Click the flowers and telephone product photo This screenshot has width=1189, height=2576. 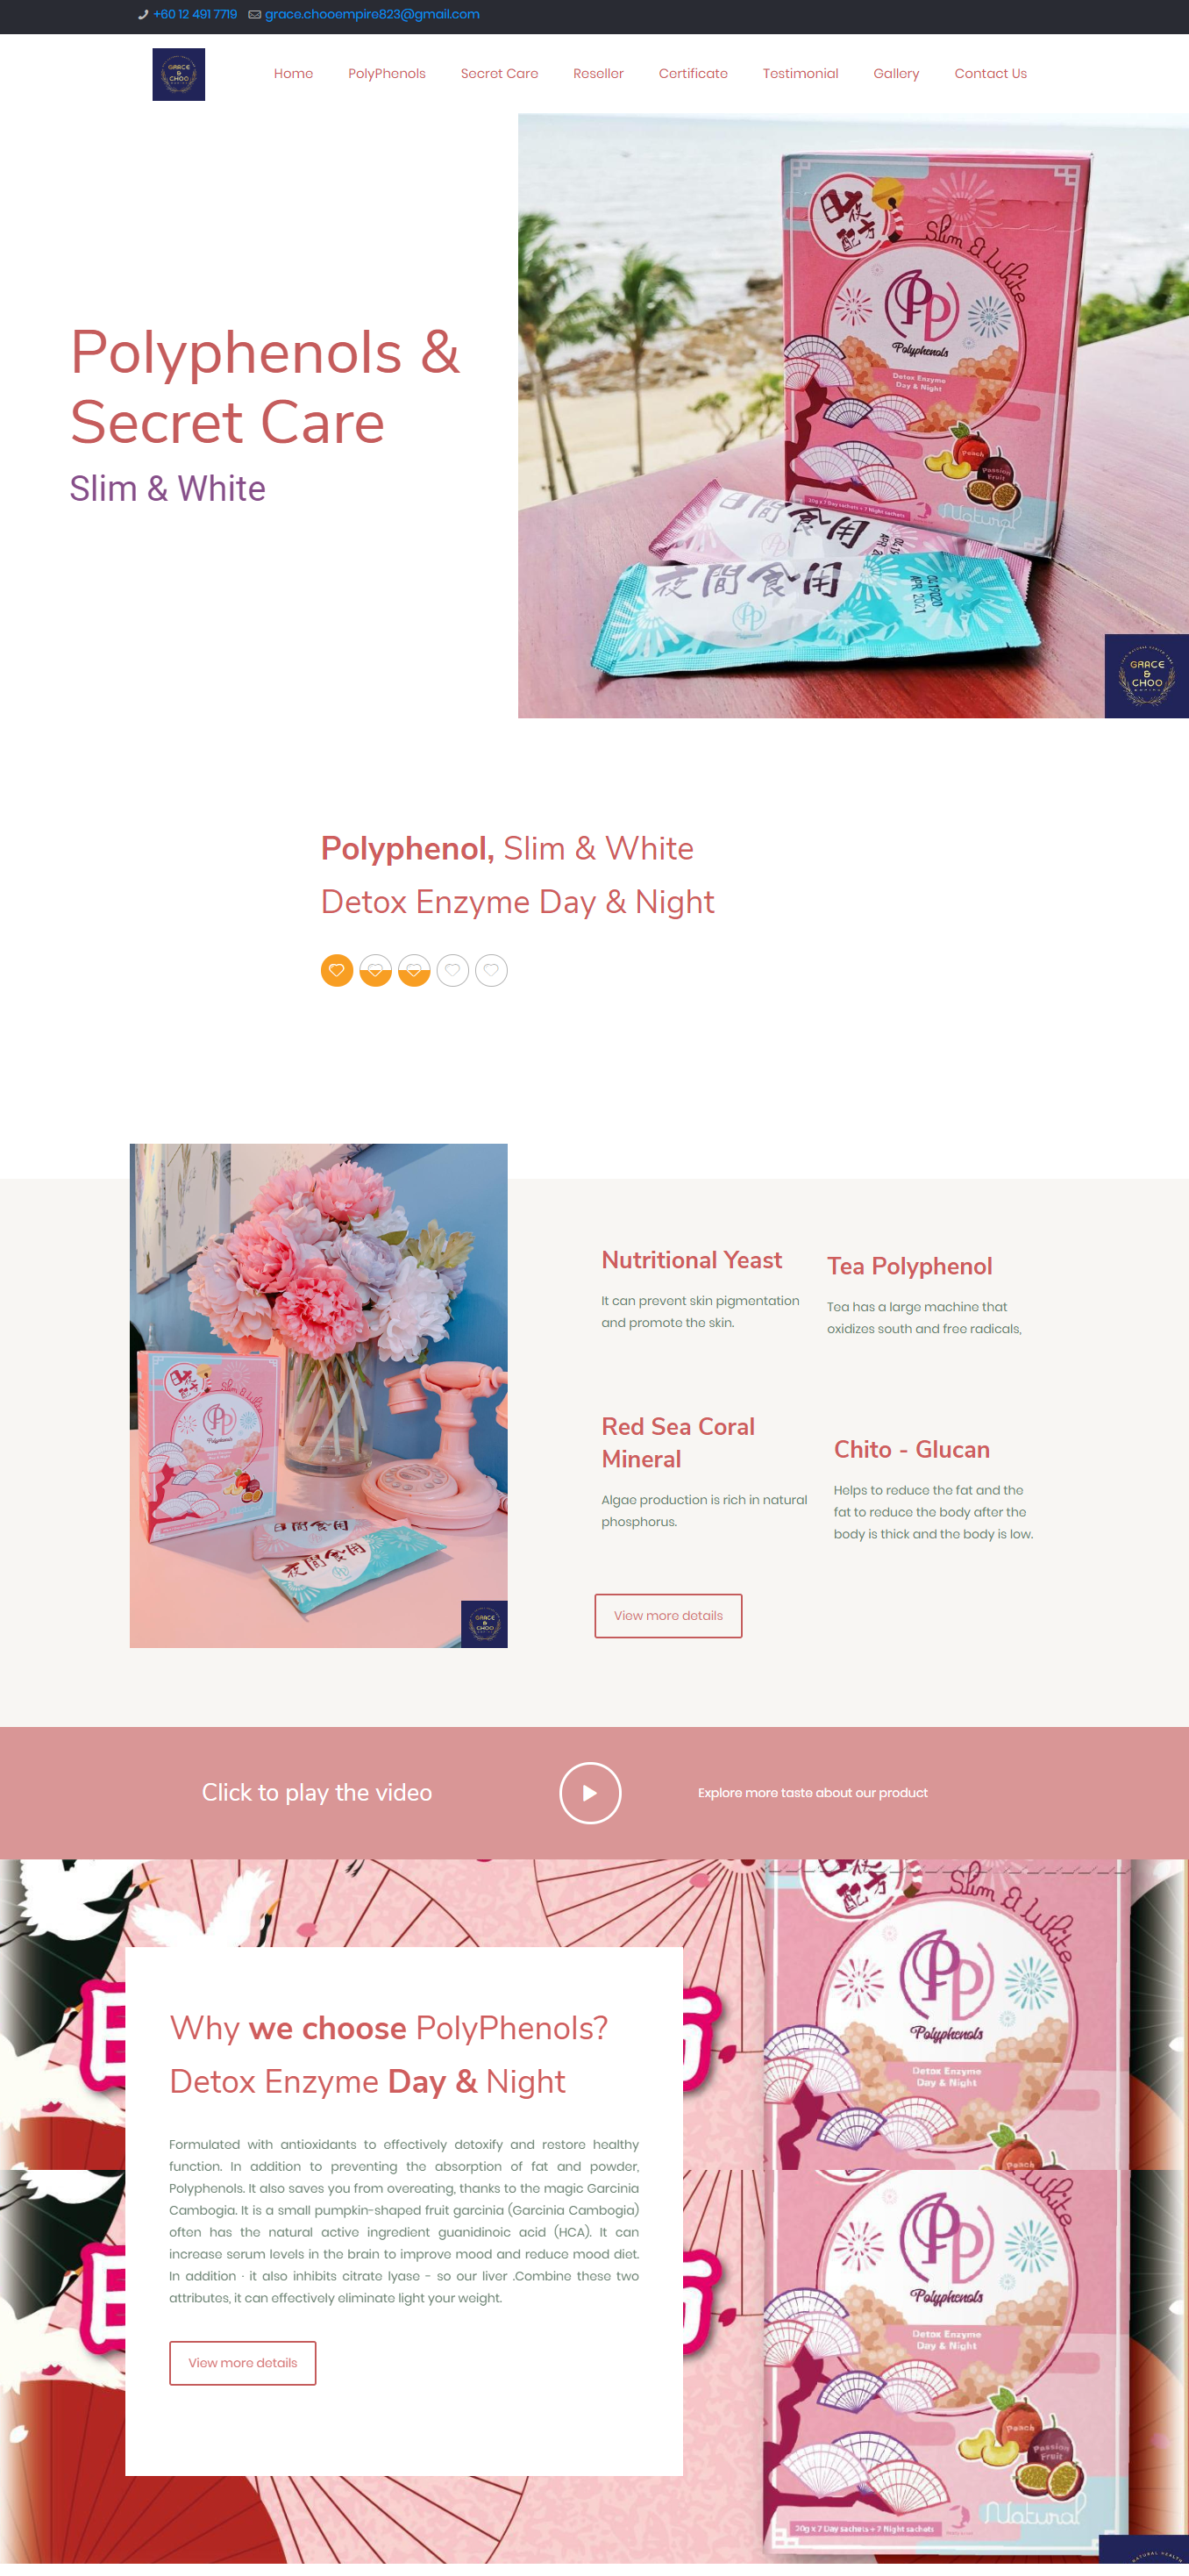(x=318, y=1395)
